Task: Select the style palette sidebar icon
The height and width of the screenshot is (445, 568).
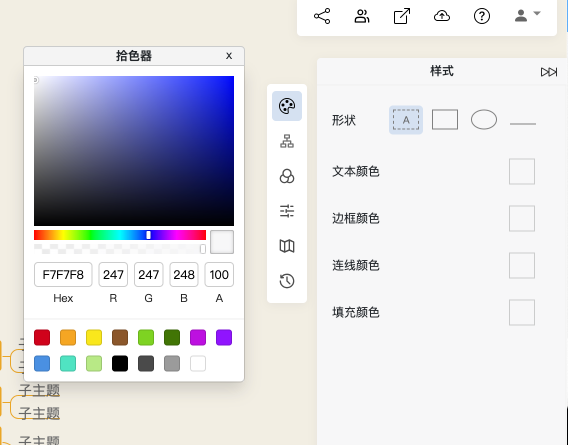Action: [287, 106]
